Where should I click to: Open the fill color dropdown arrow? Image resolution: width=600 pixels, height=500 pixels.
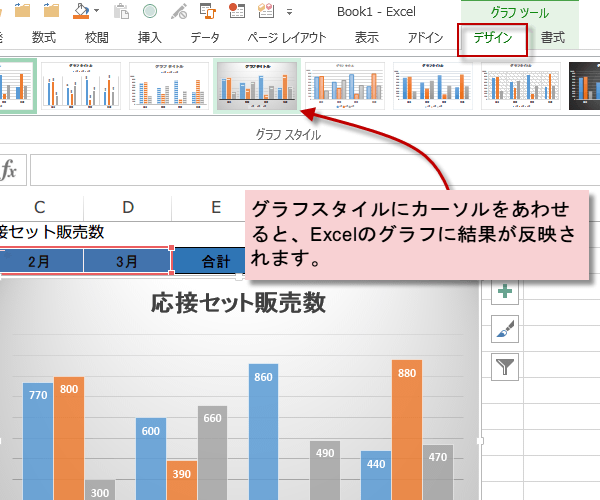96,11
